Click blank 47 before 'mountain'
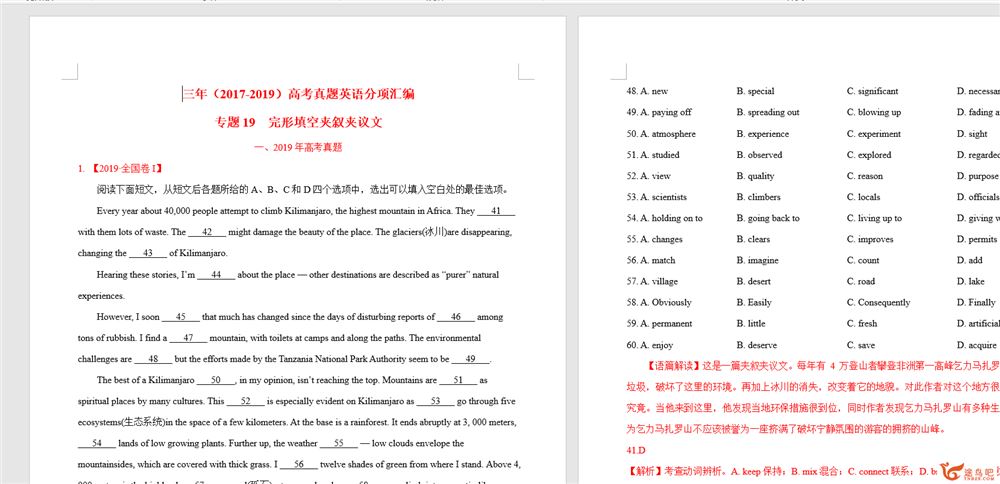Image resolution: width=1000 pixels, height=484 pixels. point(188,338)
